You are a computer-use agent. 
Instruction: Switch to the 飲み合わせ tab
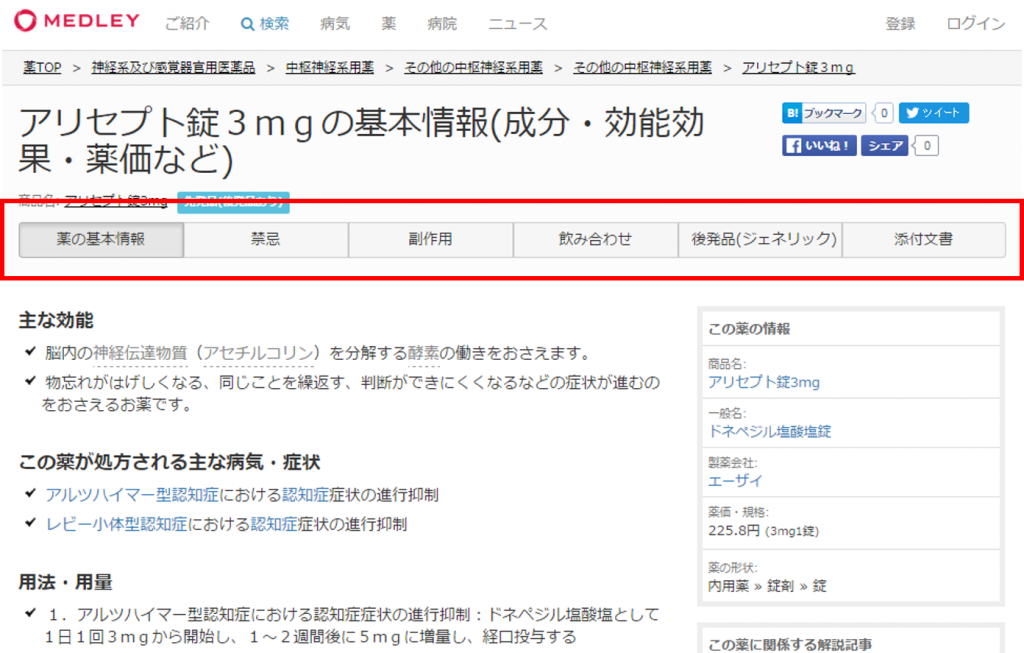596,240
